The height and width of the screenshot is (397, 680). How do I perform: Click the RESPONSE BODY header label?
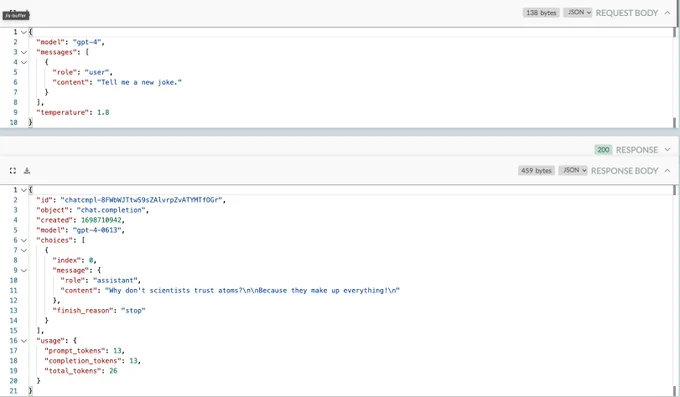point(624,171)
